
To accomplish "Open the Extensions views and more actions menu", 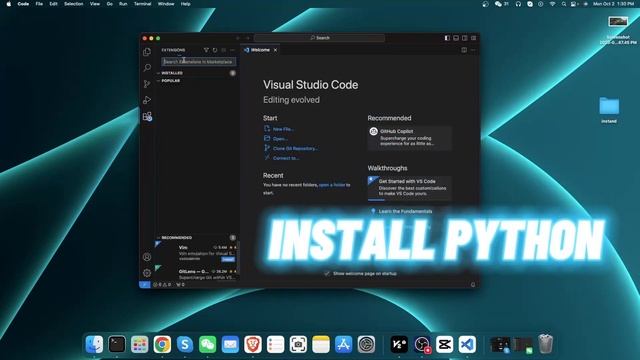I will click(x=232, y=50).
